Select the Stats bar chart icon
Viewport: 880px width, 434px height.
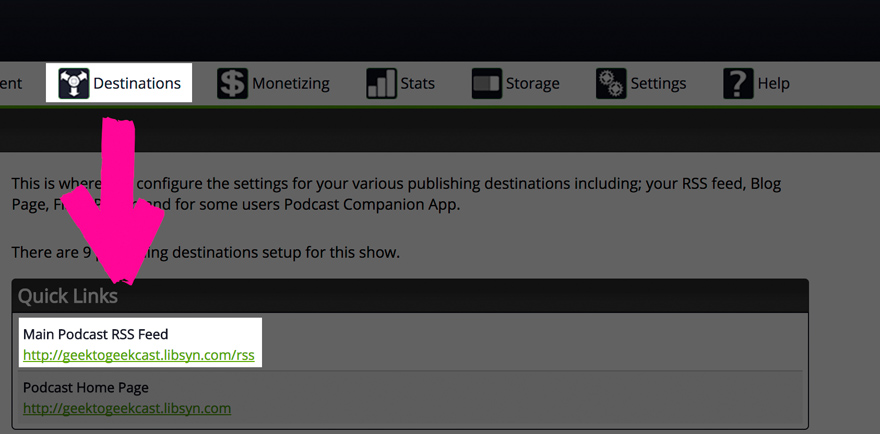pyautogui.click(x=382, y=84)
